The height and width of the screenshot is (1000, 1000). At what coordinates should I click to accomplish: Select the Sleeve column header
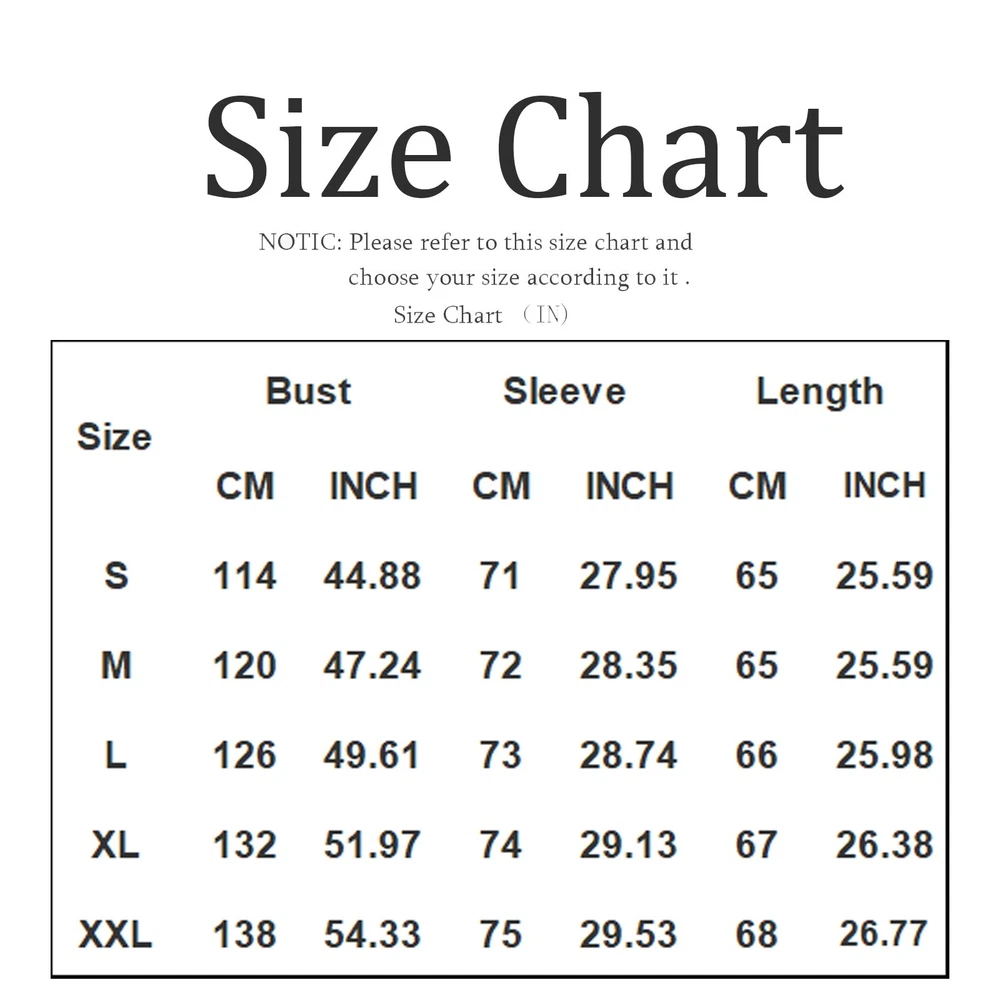564,391
